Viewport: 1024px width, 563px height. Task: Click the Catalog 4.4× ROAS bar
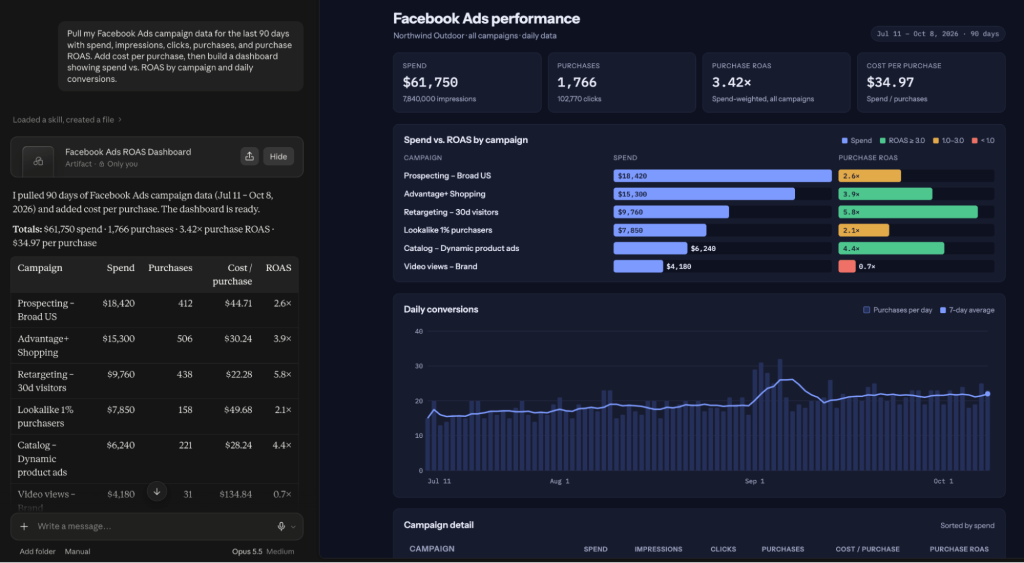(x=891, y=248)
